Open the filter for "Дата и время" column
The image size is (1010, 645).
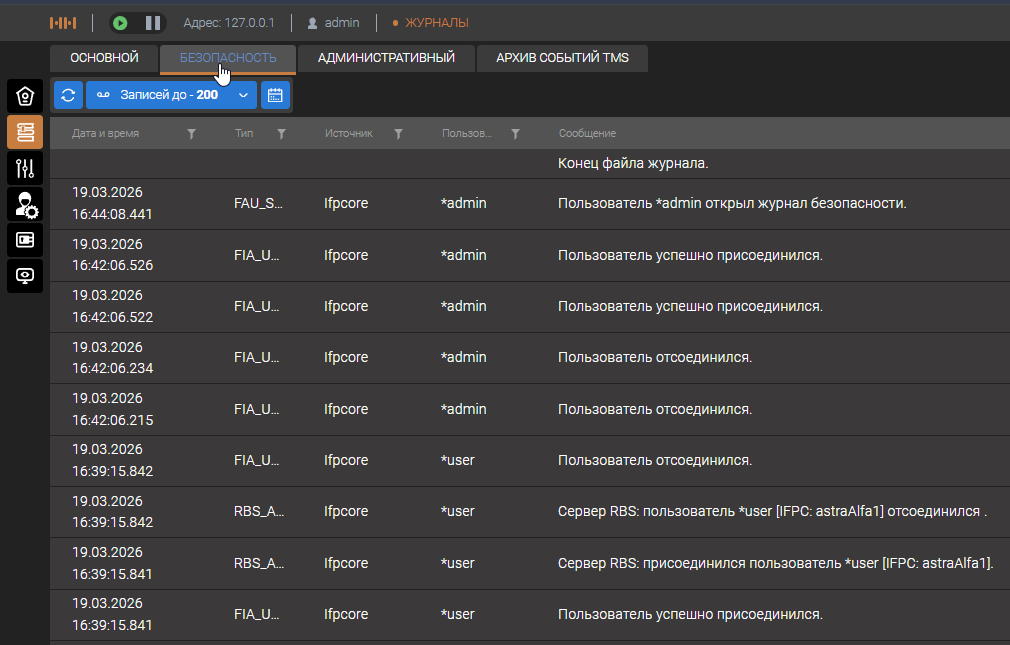pyautogui.click(x=192, y=134)
